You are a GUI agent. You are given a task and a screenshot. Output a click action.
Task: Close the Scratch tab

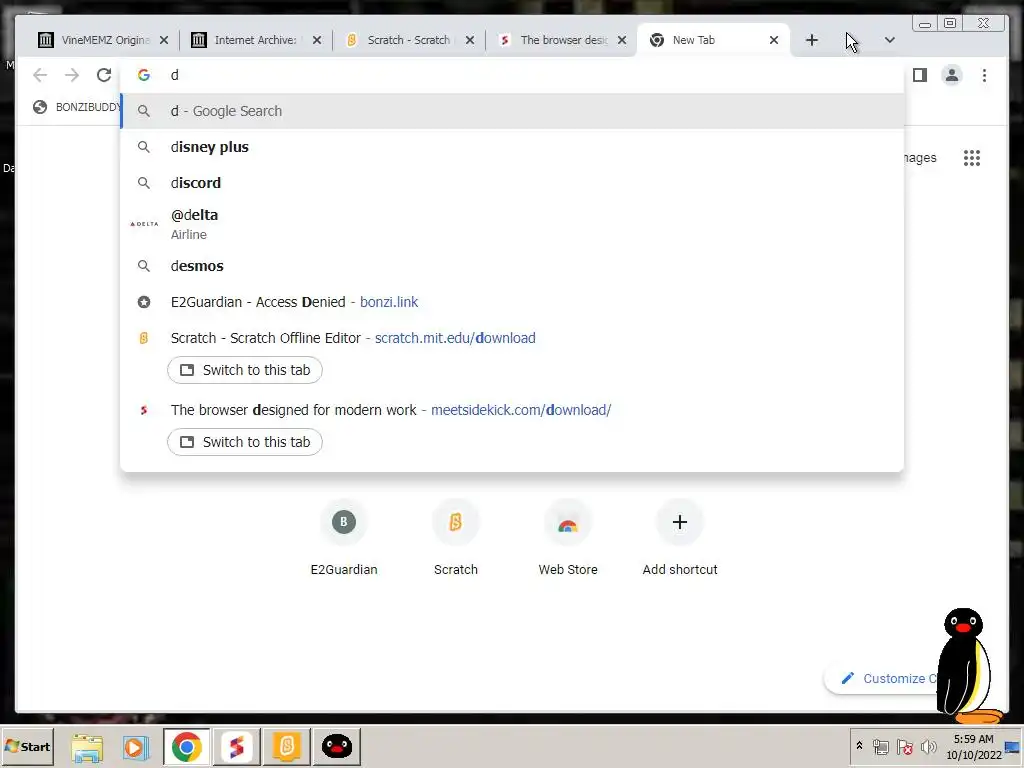point(470,40)
